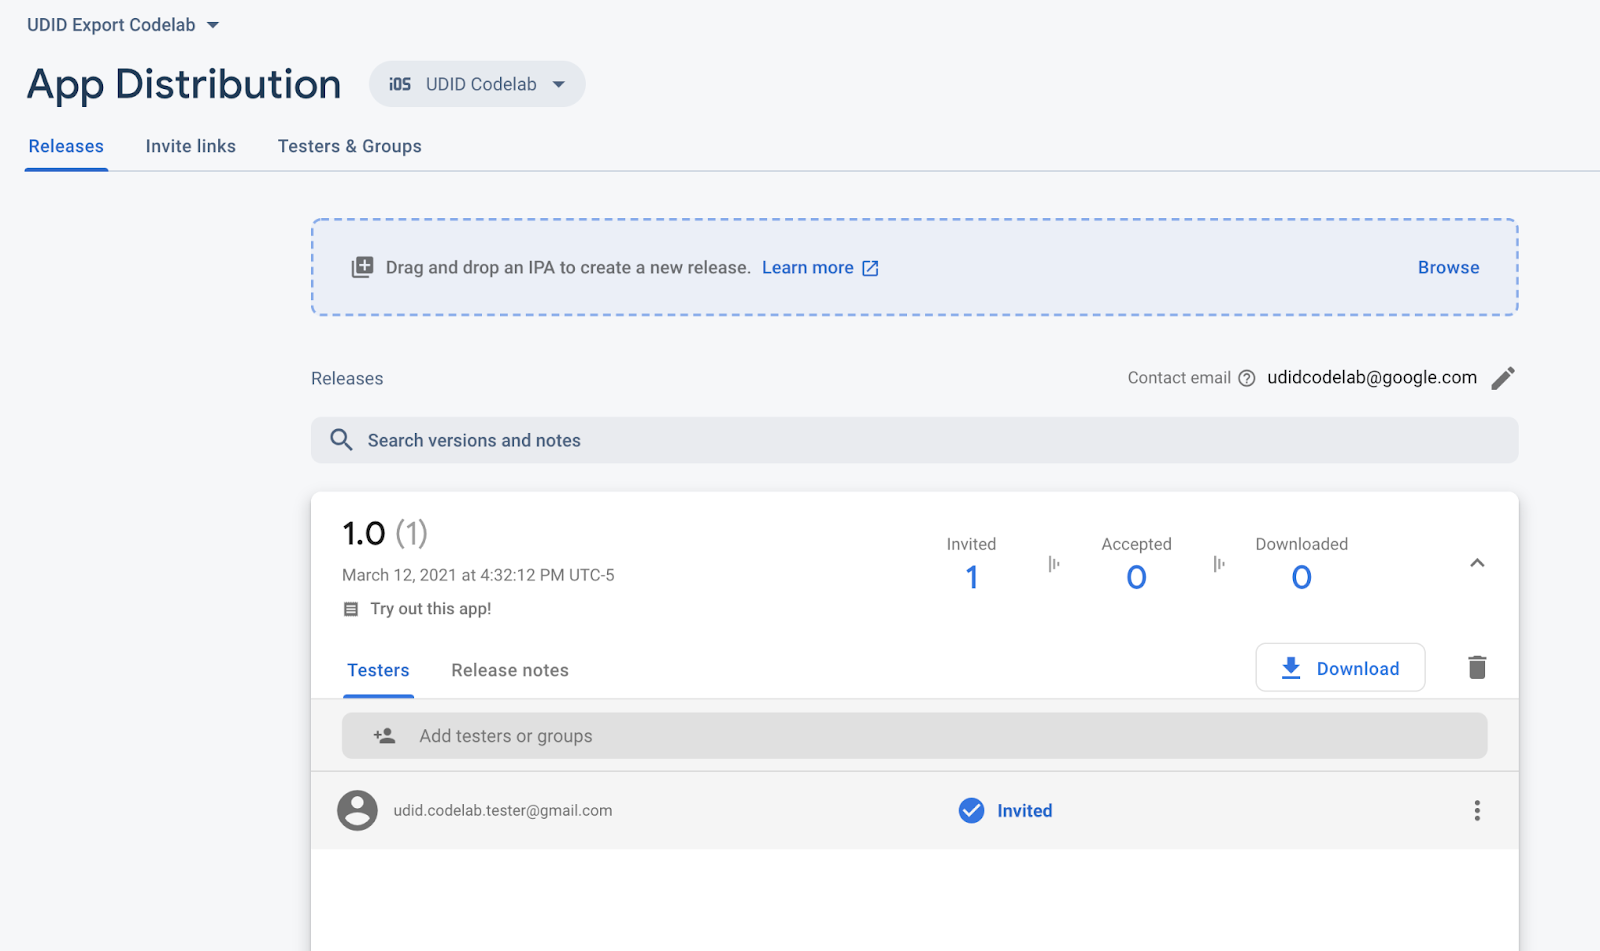Collapse the 1.0 release card chevron

point(1476,563)
